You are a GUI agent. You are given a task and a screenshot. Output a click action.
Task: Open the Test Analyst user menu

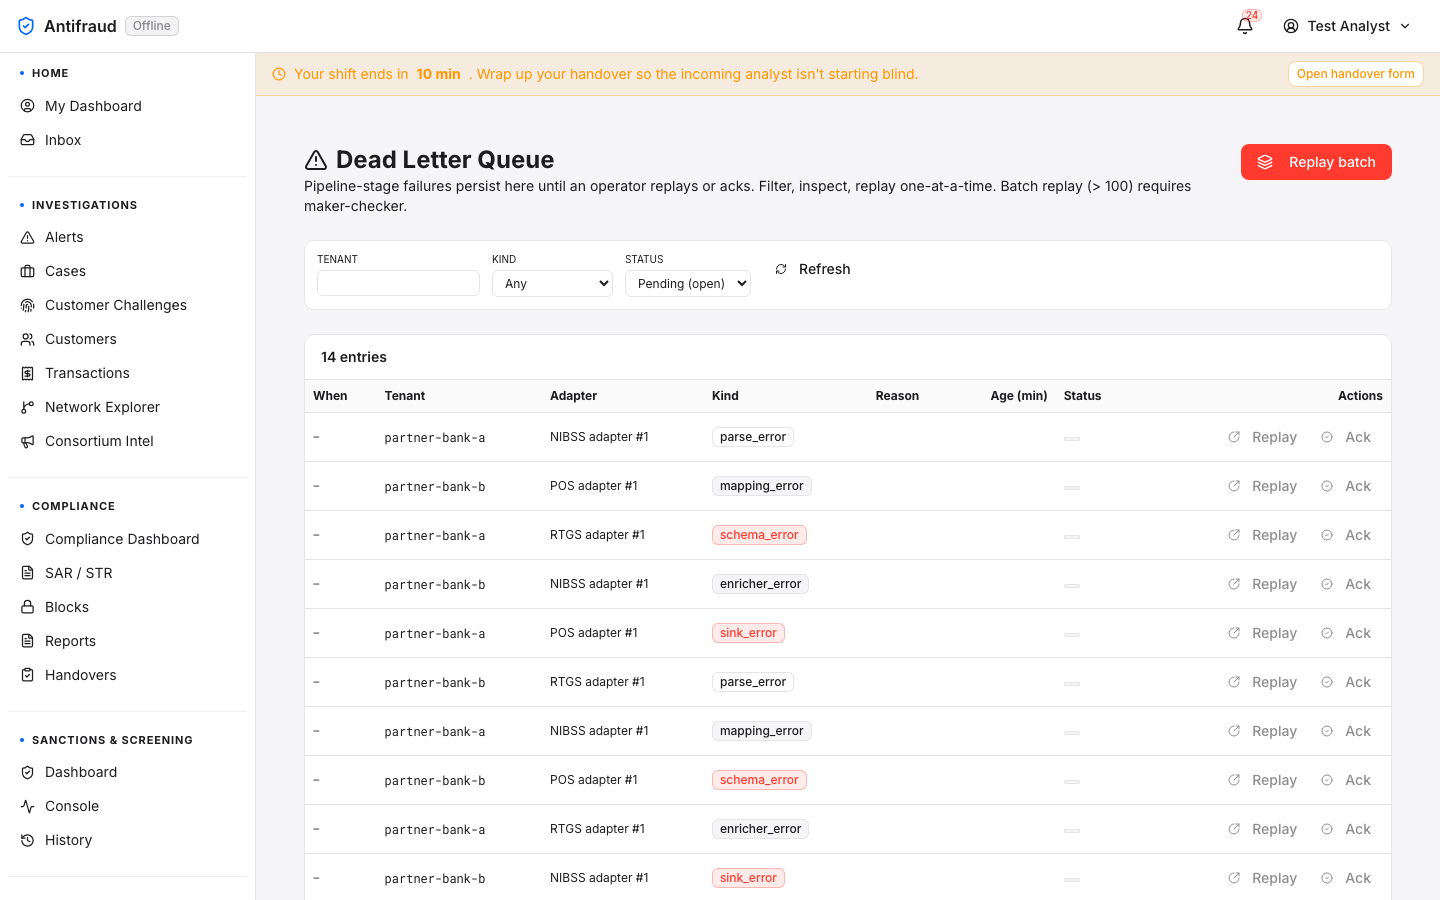coord(1347,26)
